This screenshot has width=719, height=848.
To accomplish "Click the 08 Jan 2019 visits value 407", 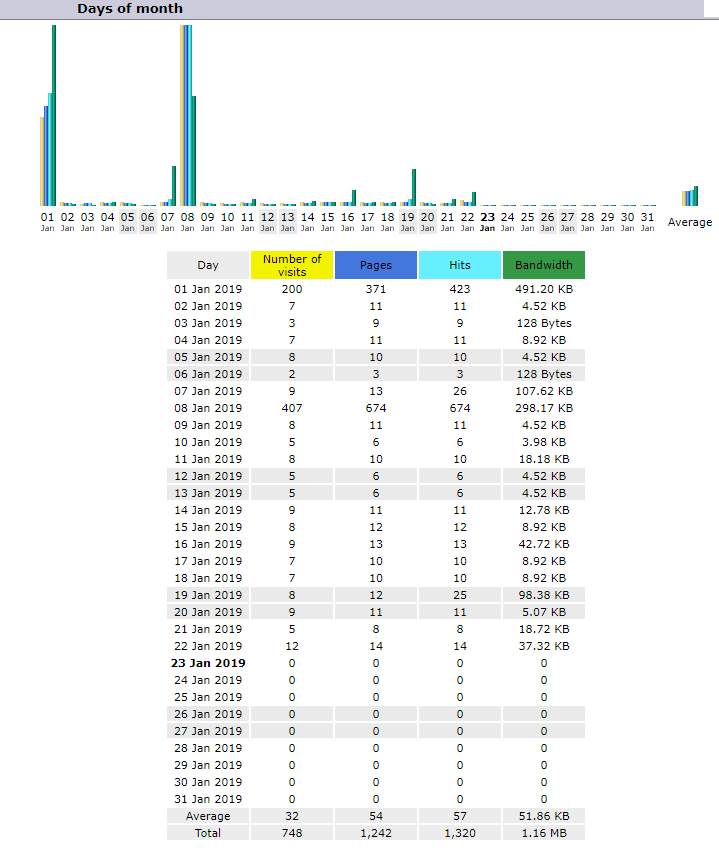I will 292,408.
